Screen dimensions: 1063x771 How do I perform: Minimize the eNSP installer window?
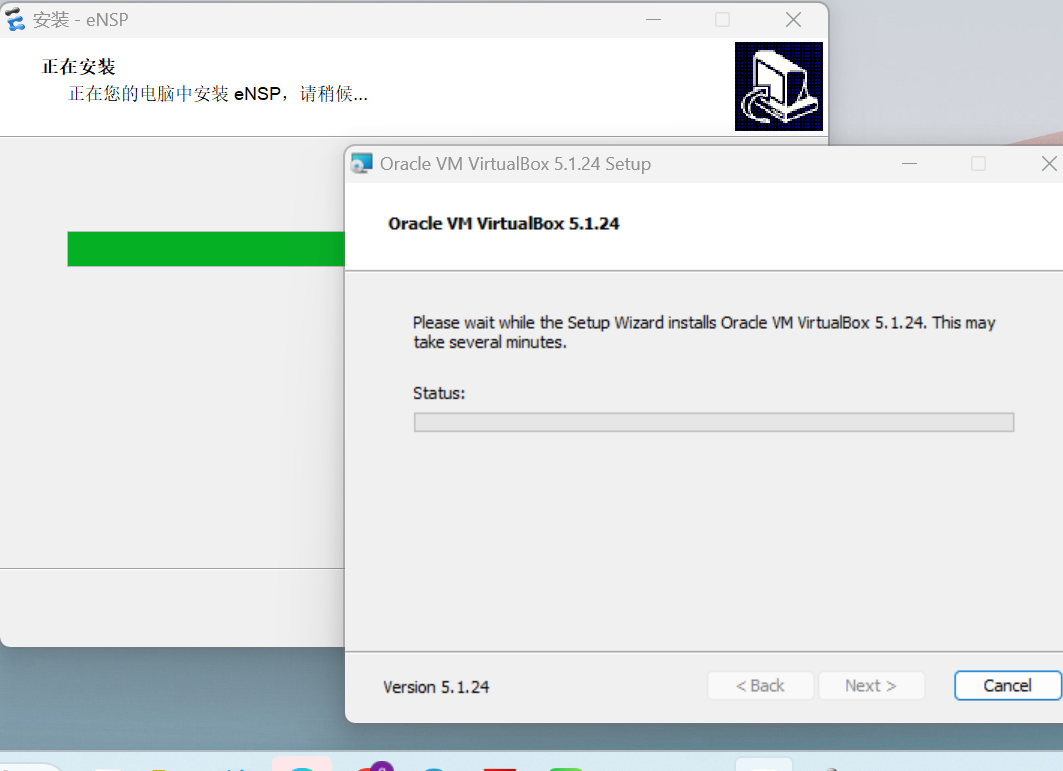point(653,19)
